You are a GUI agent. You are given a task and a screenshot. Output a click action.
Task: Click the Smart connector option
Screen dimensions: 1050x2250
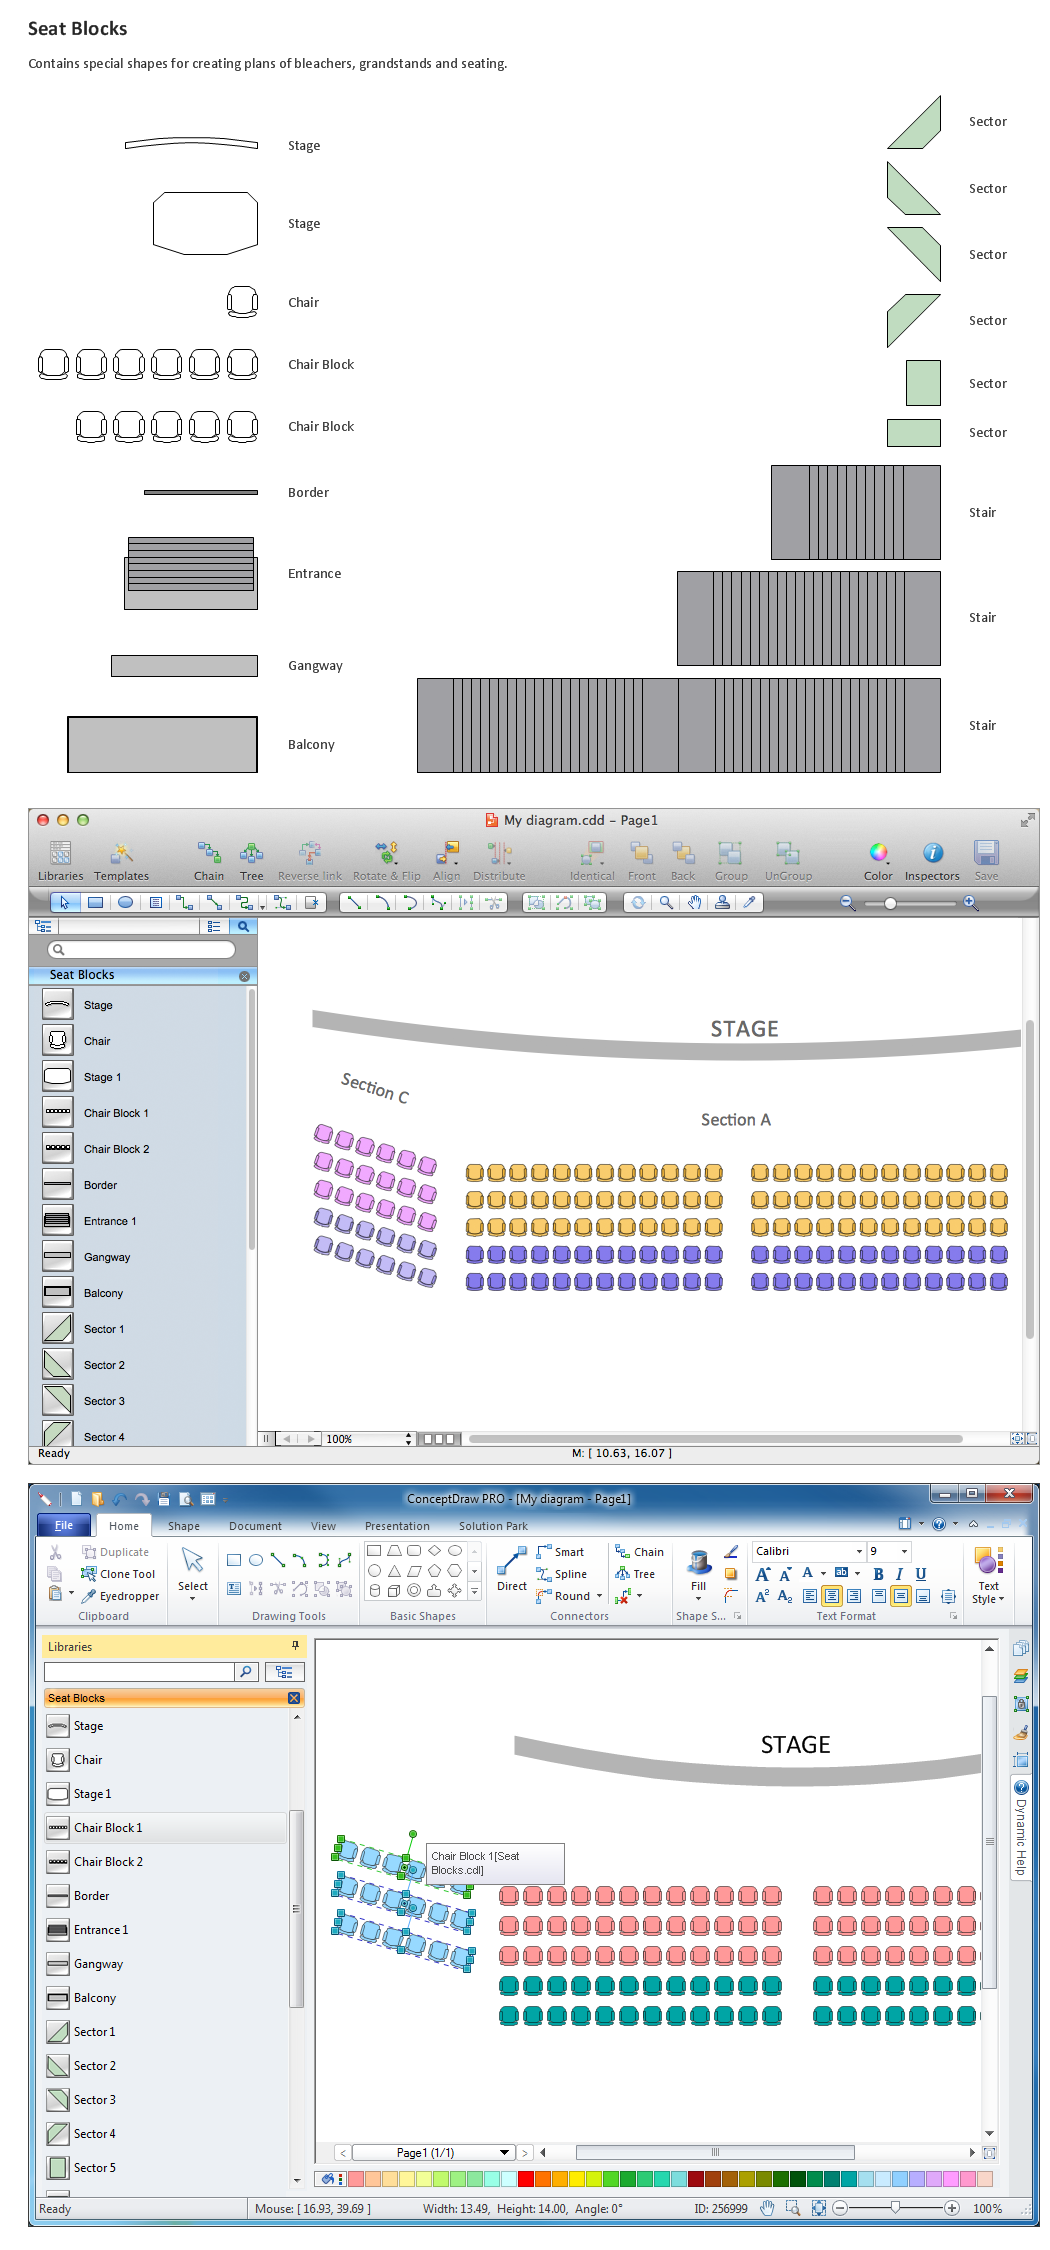tap(560, 1552)
